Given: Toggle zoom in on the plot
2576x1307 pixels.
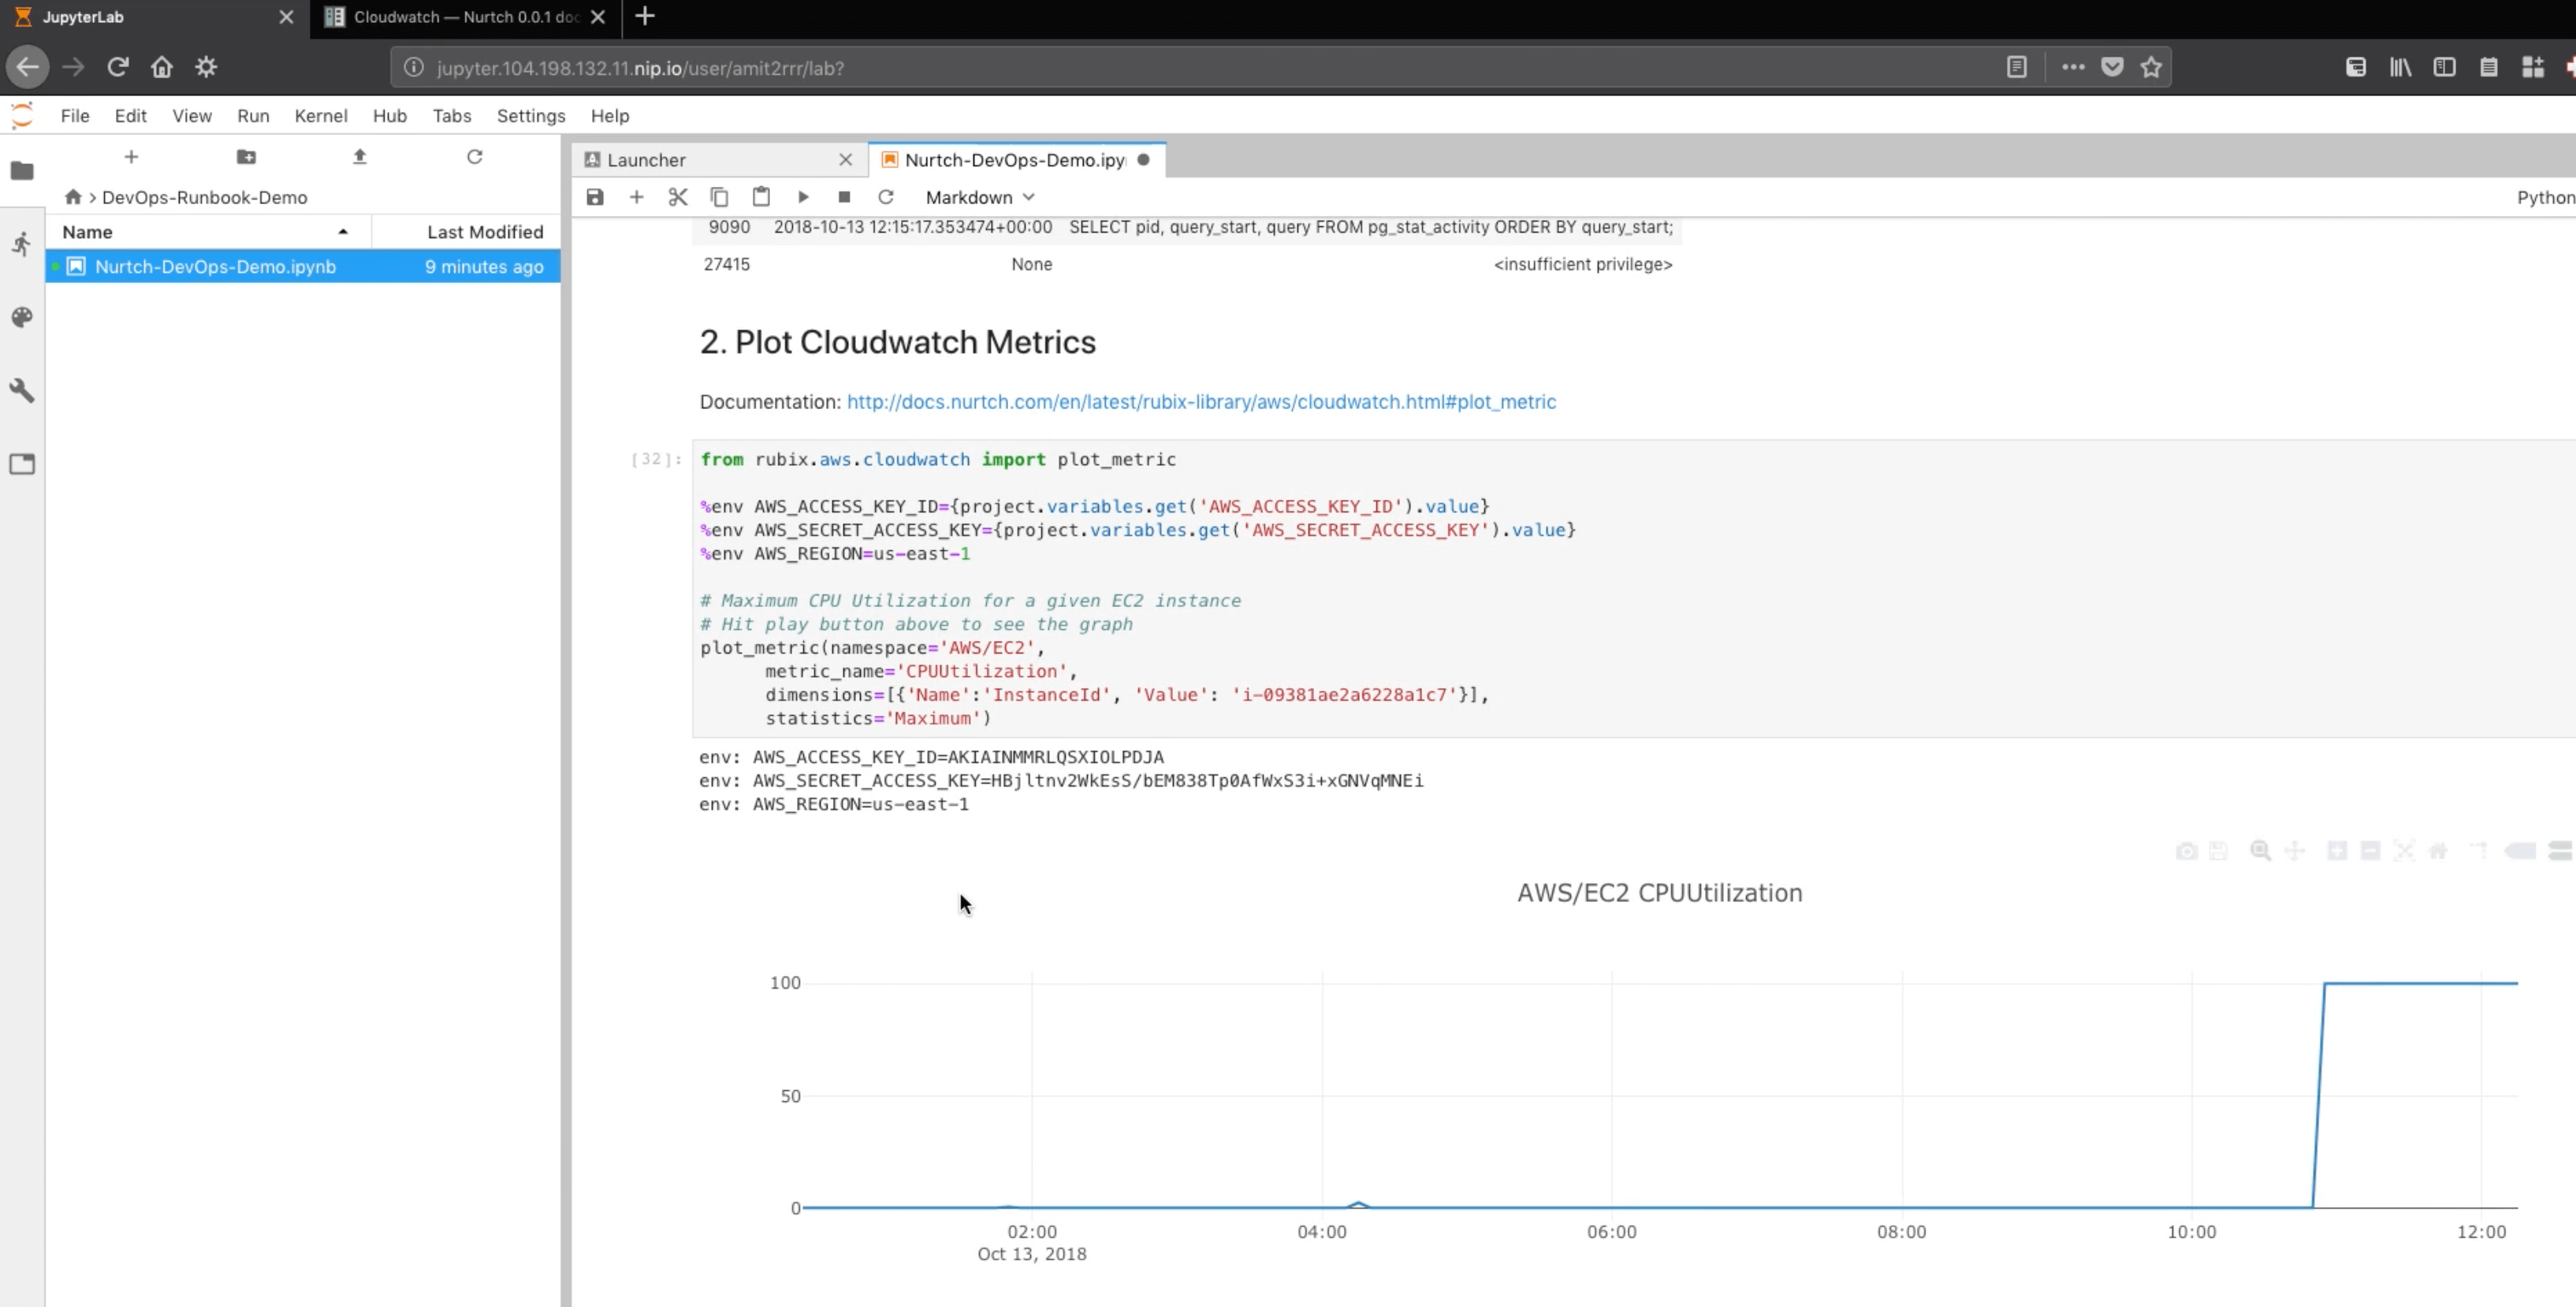Looking at the screenshot, I should (2338, 851).
